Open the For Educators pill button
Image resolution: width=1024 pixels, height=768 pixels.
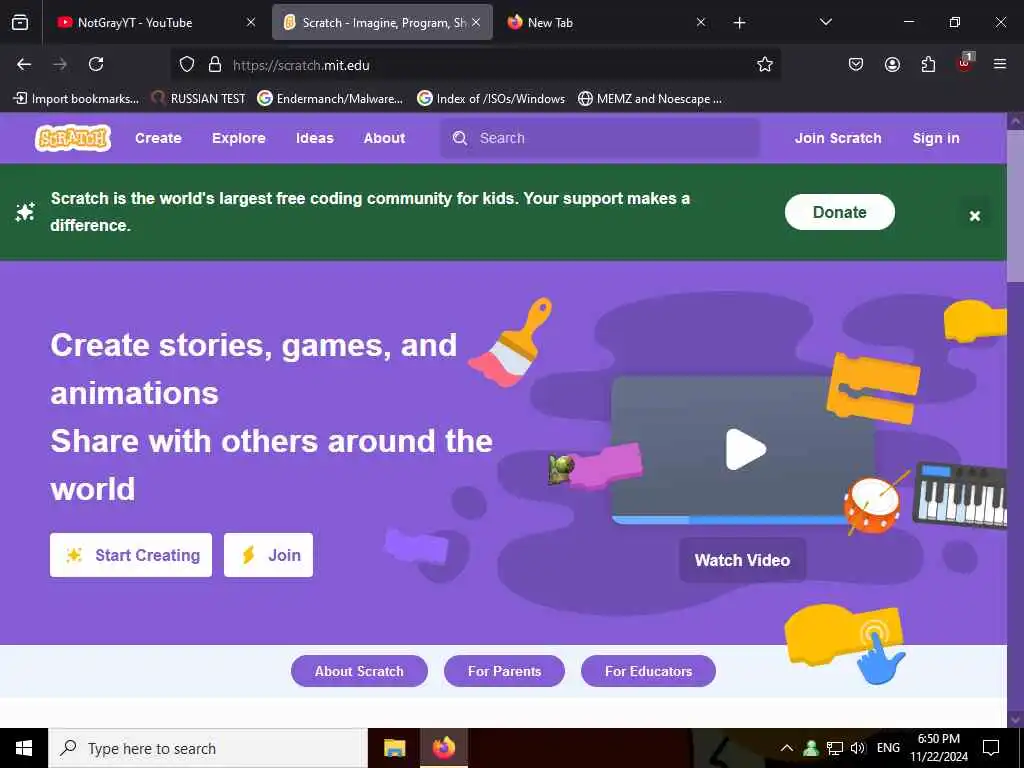(x=648, y=671)
